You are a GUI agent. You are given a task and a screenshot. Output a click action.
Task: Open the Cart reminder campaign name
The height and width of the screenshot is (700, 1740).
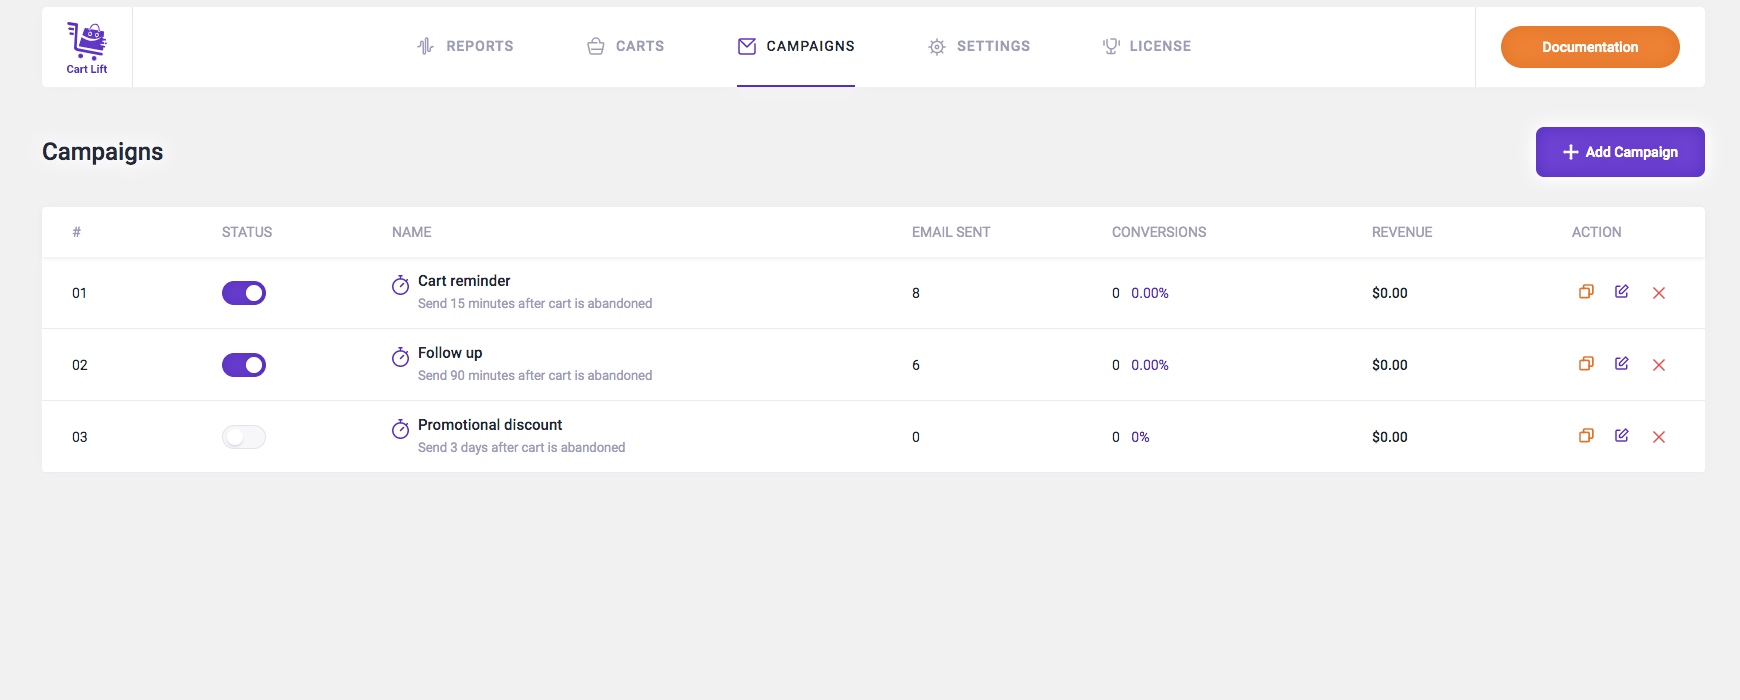click(464, 281)
